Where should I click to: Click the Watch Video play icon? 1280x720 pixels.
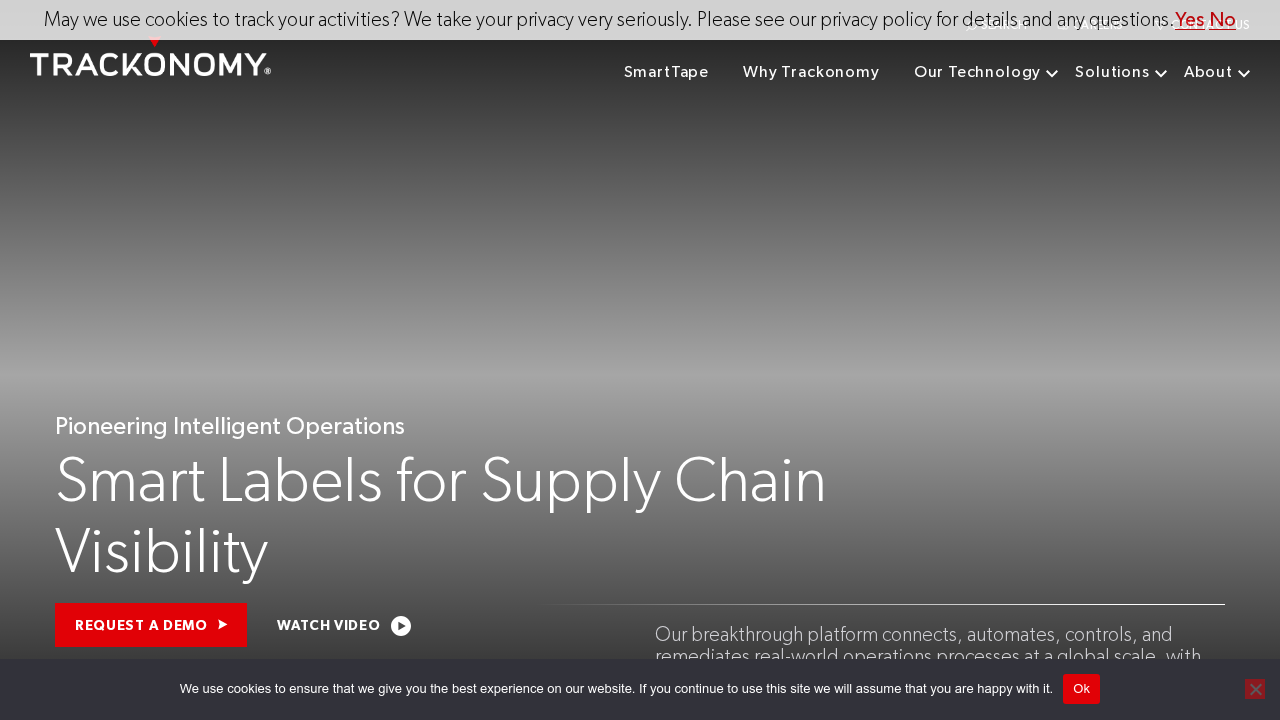coord(401,626)
